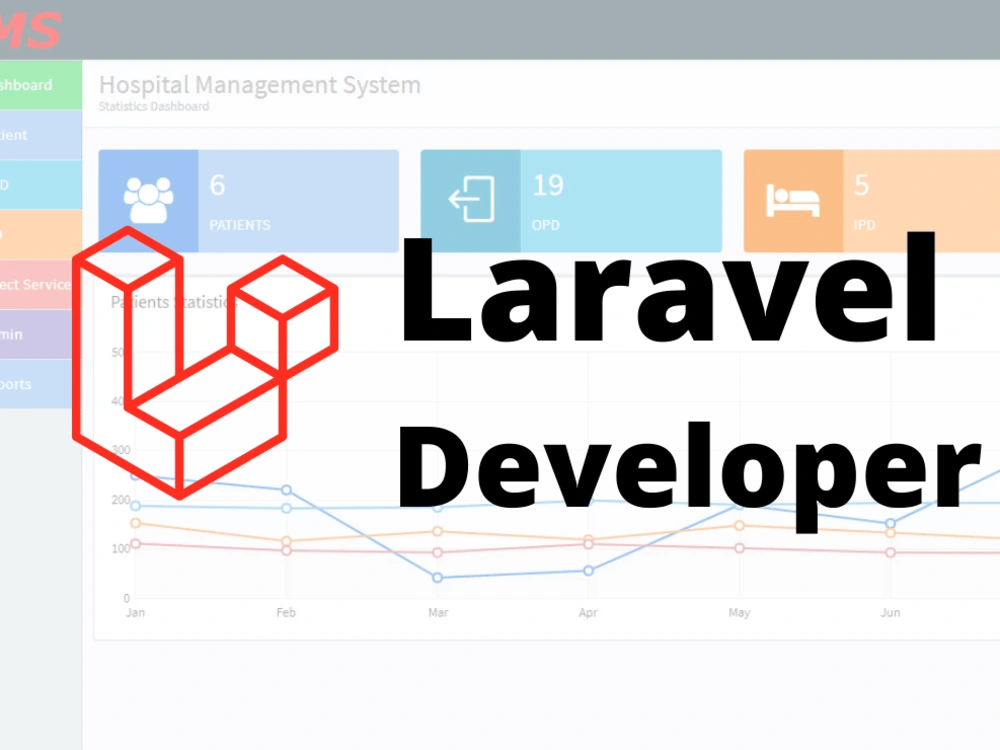The height and width of the screenshot is (750, 1000).
Task: Open the OPD card showing 19
Action: click(571, 201)
